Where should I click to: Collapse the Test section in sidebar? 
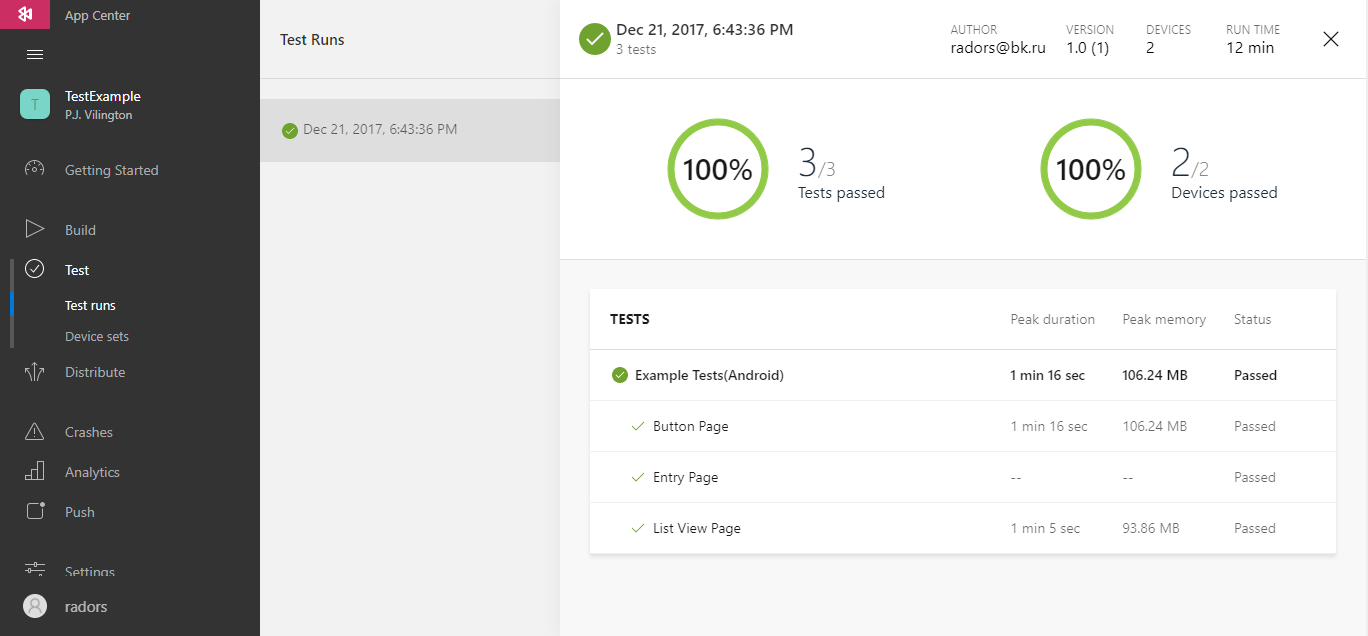[76, 270]
